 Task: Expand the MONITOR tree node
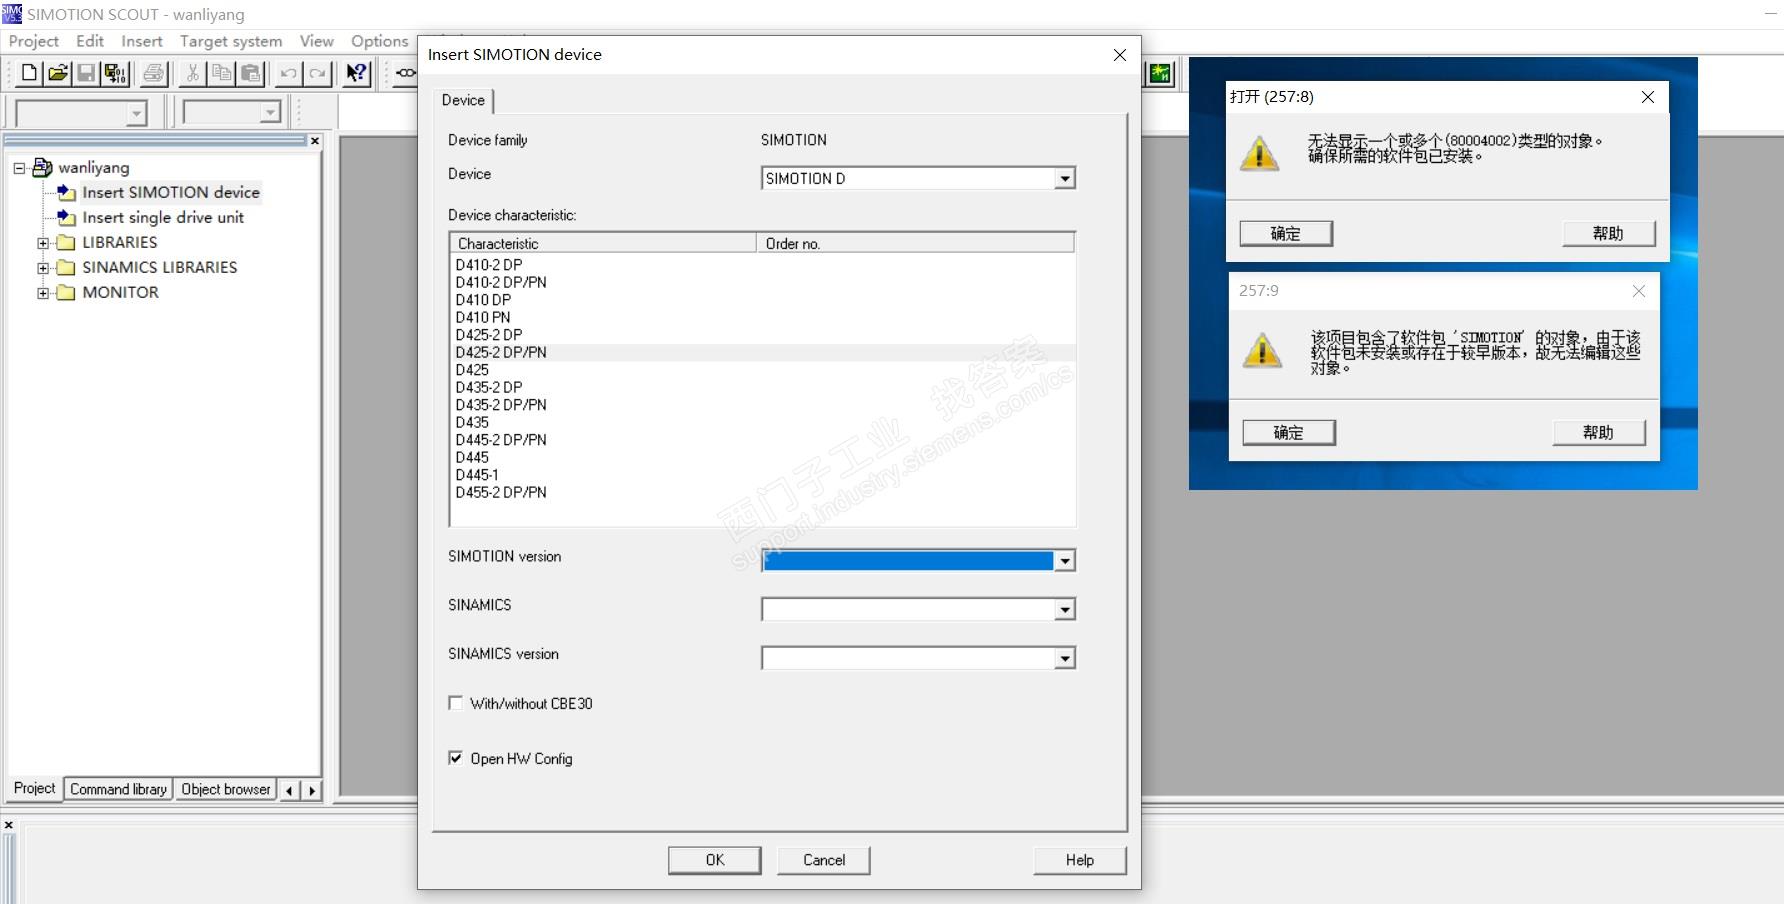(43, 293)
